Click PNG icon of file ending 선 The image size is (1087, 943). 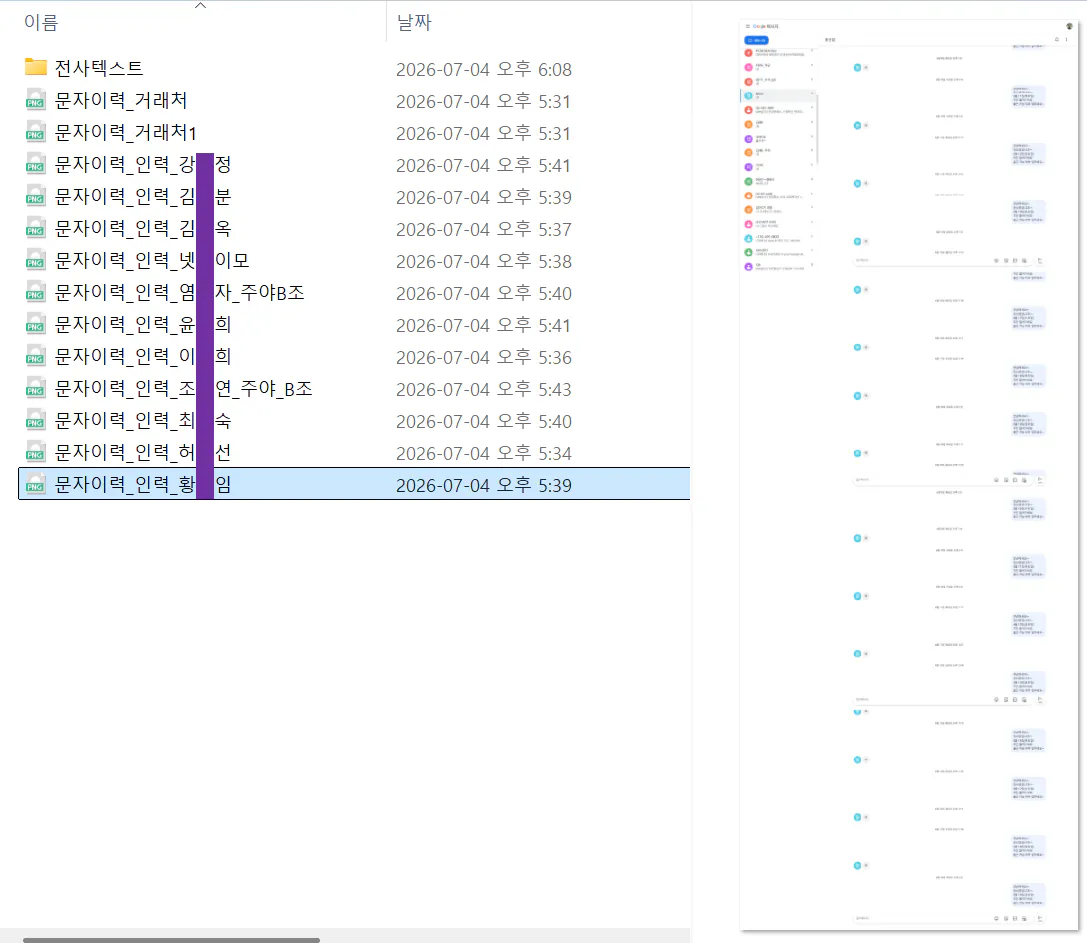point(35,451)
